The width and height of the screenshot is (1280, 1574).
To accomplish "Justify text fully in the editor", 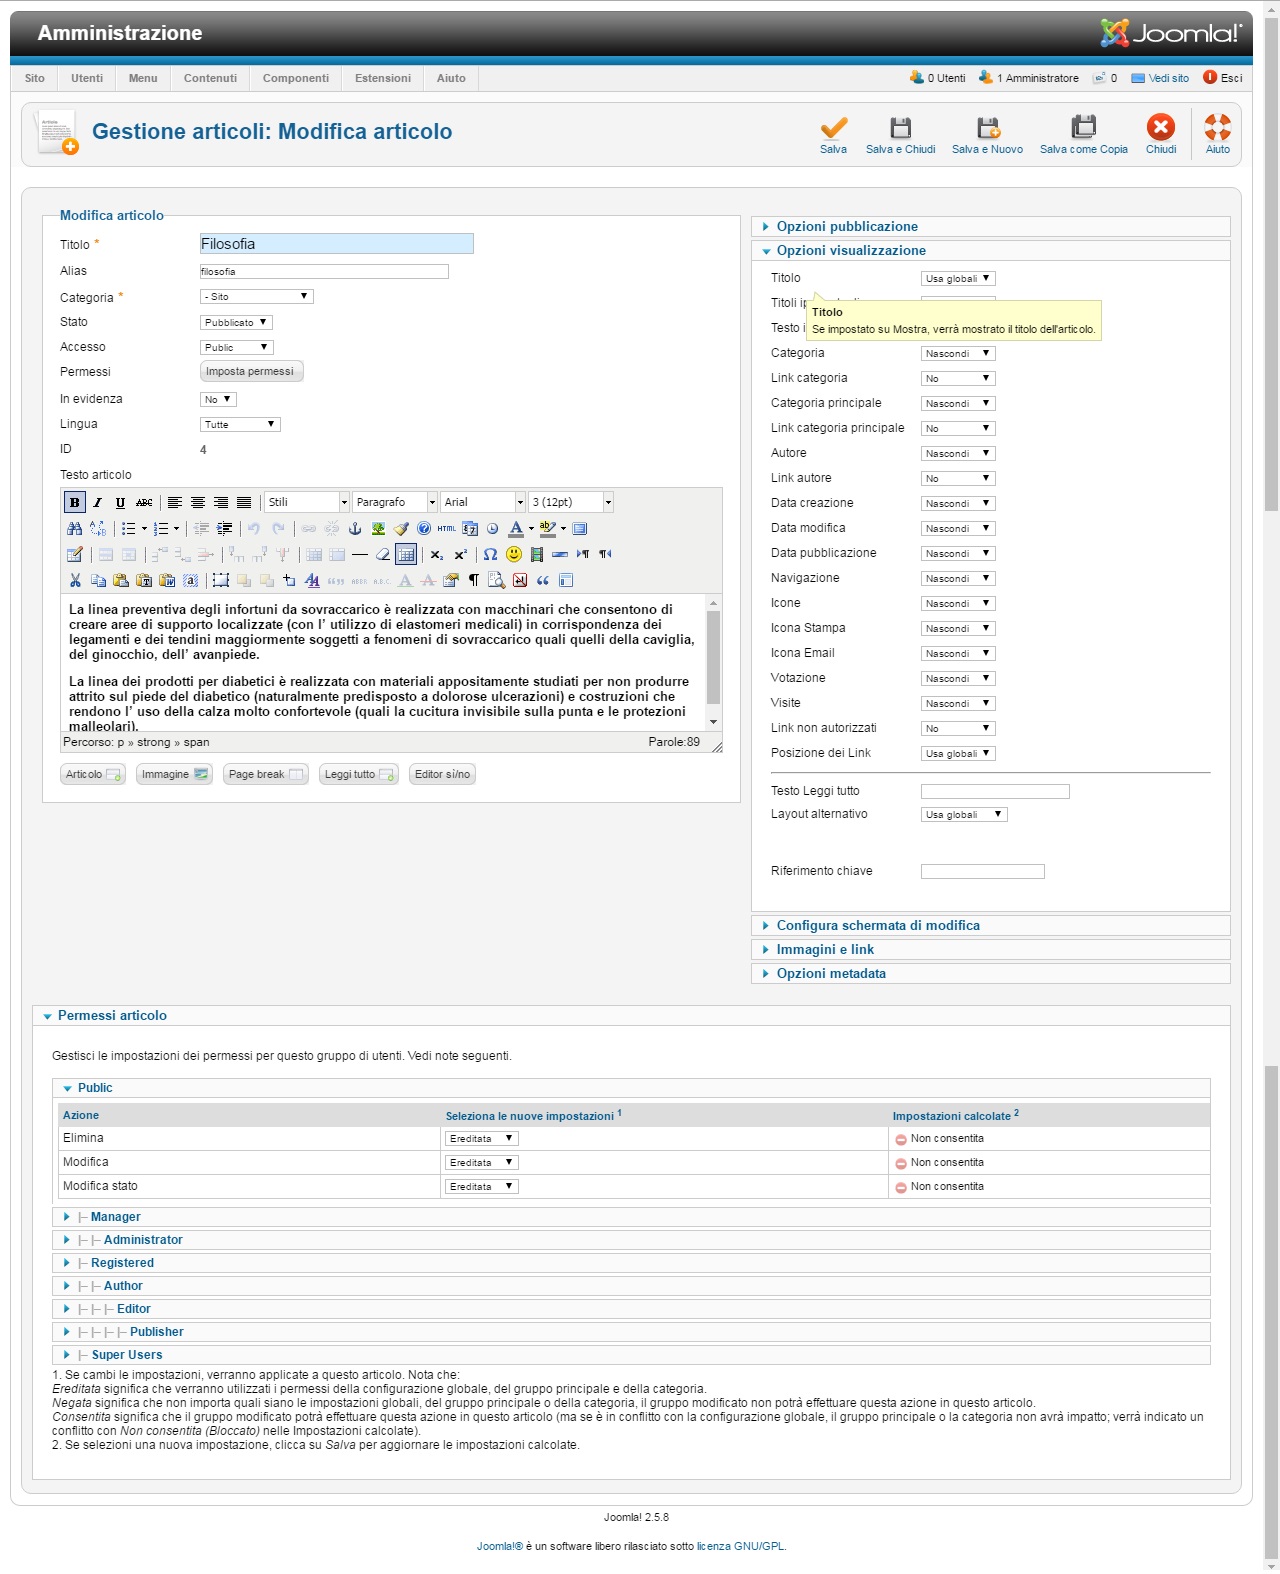I will [244, 502].
